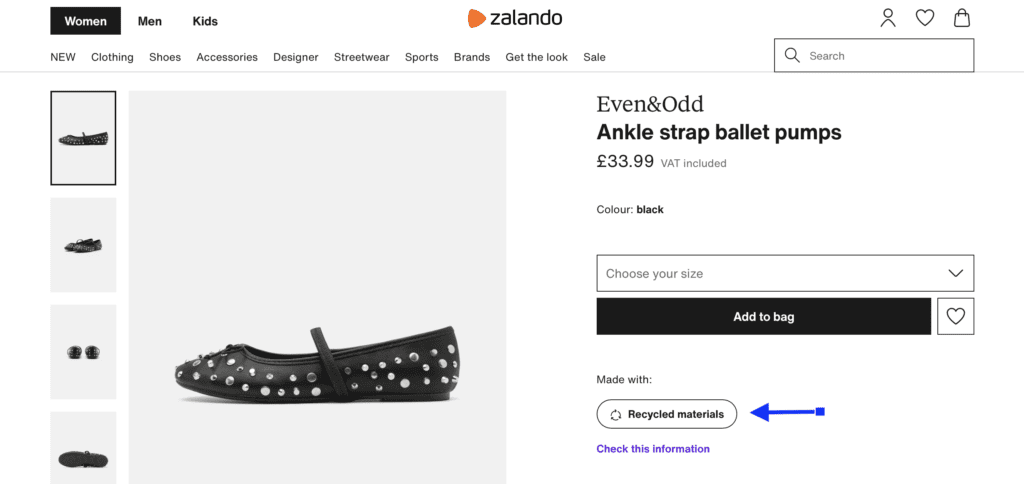Image resolution: width=1024 pixels, height=484 pixels.
Task: Go to the Sale section
Action: click(594, 57)
